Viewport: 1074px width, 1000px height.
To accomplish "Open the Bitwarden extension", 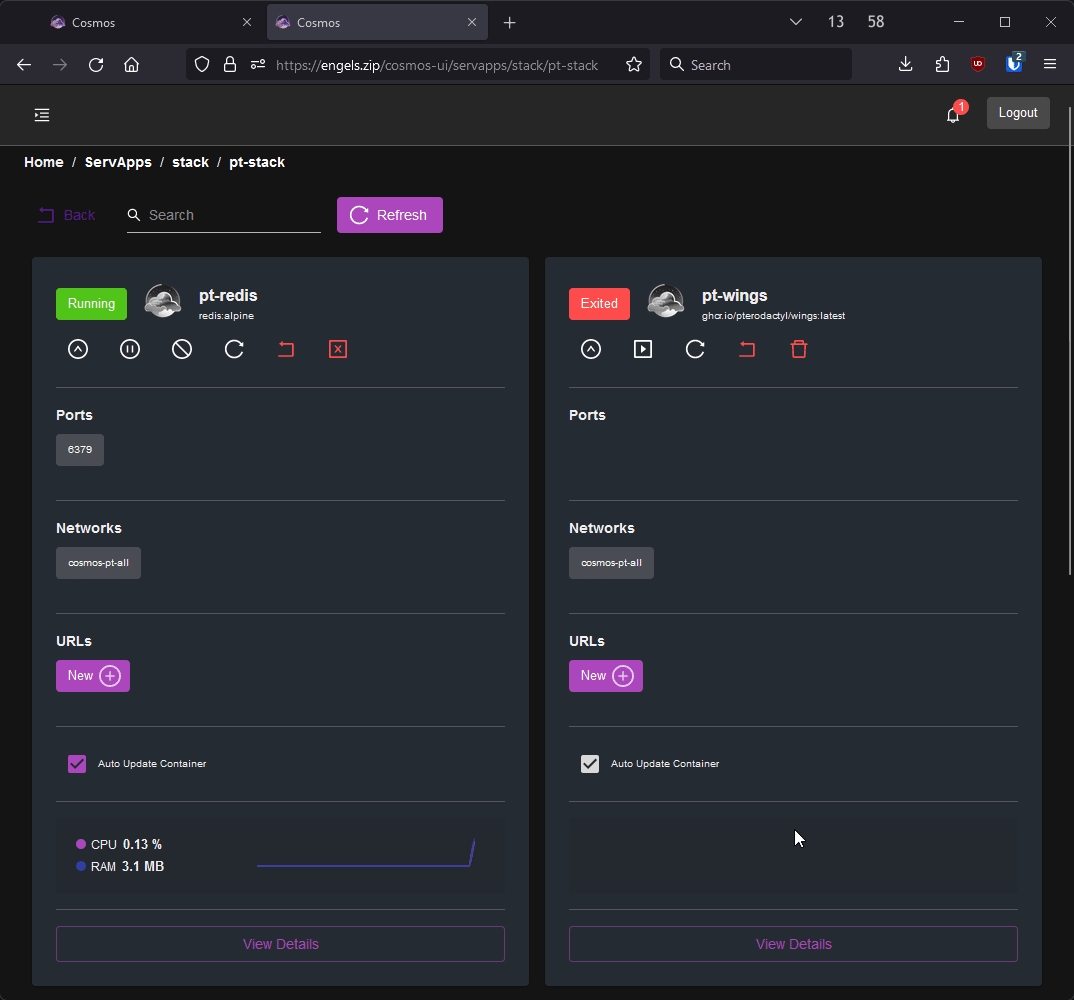I will (x=1014, y=64).
